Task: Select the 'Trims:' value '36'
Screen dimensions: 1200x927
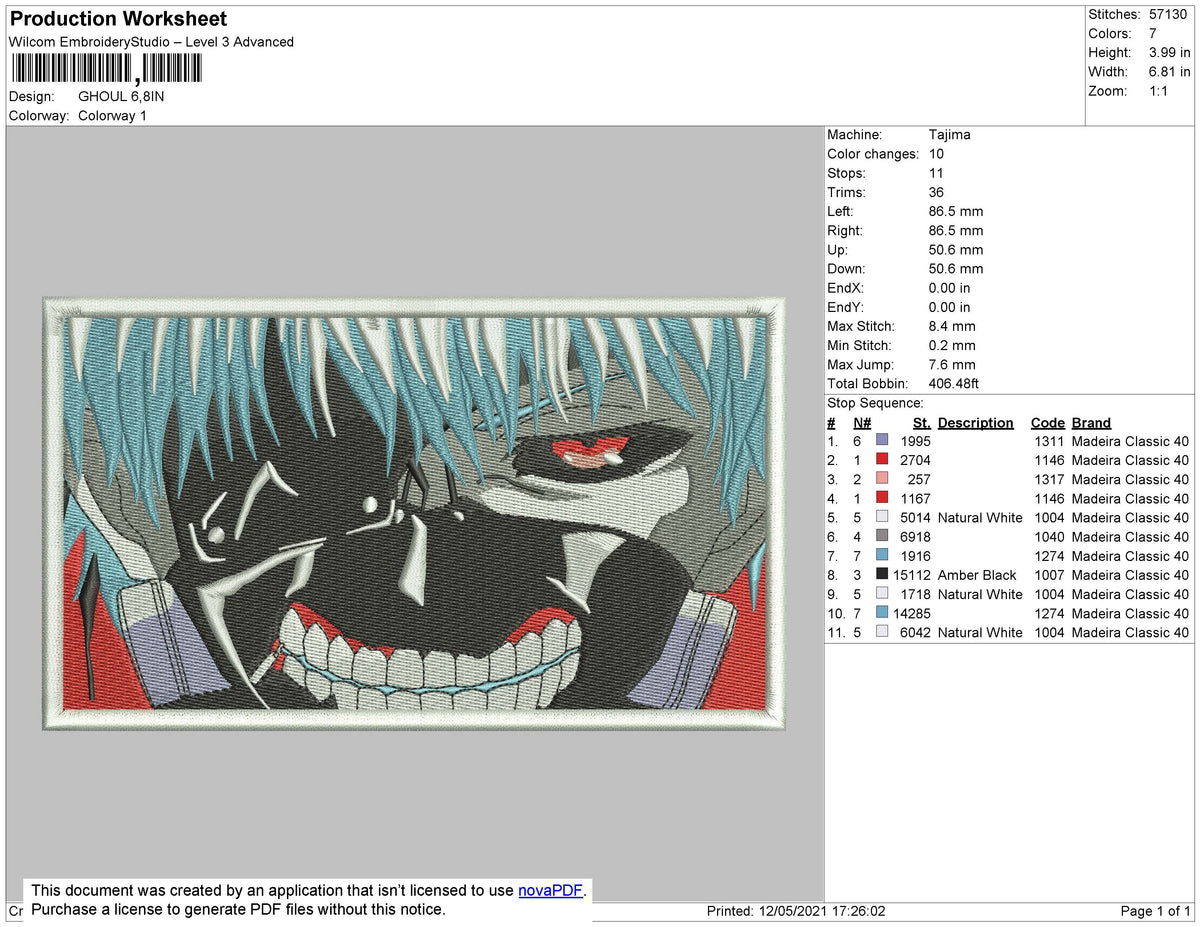Action: (937, 193)
